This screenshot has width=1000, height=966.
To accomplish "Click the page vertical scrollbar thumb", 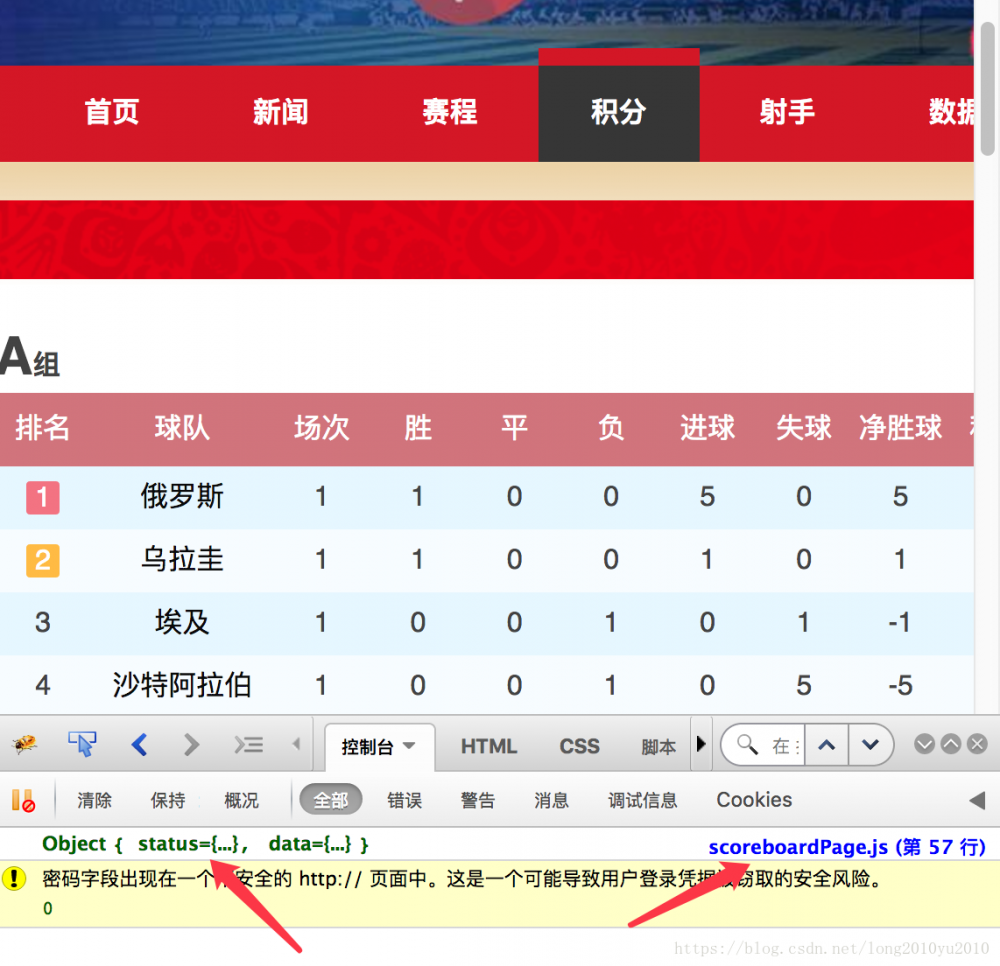I will 987,87.
